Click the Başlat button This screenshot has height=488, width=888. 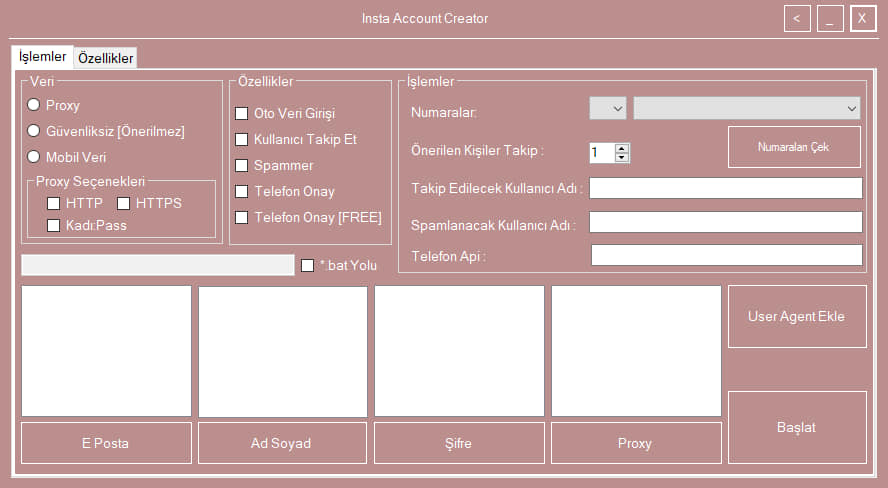[x=797, y=427]
